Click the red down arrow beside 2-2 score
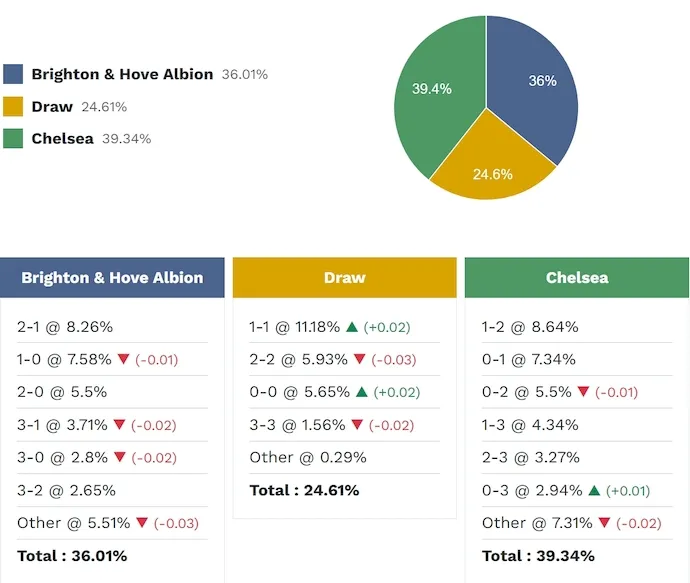The width and height of the screenshot is (690, 583). tap(357, 360)
